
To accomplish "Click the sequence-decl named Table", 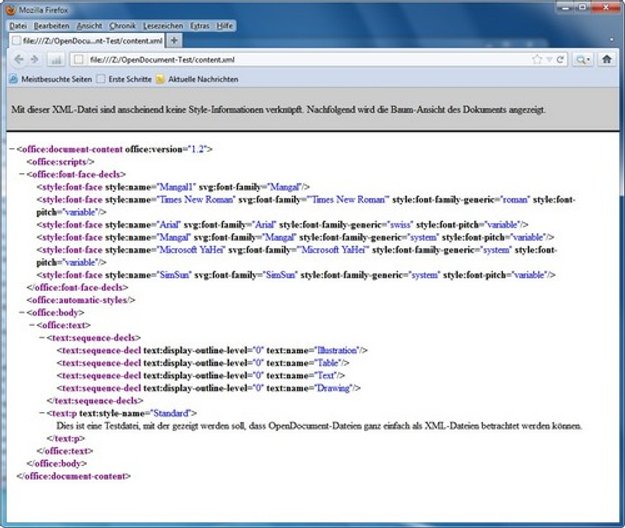I will click(x=203, y=363).
